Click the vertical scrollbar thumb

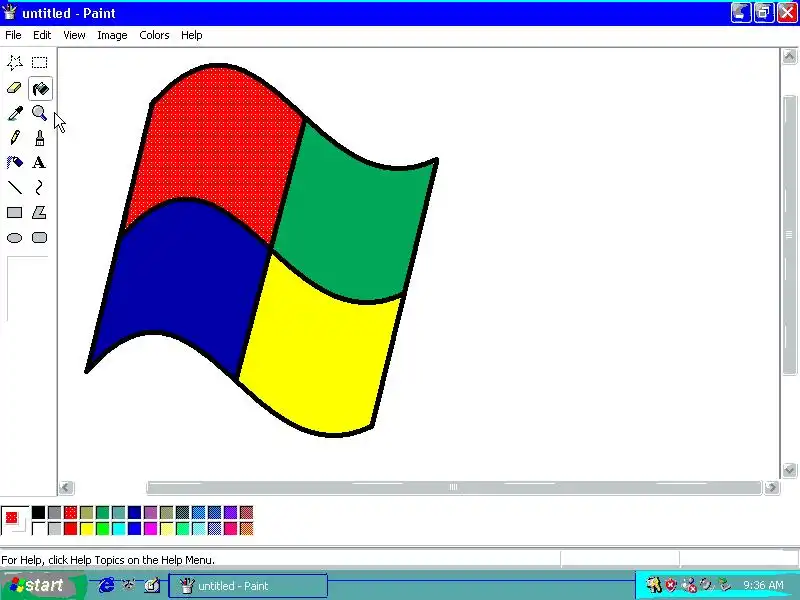pos(789,235)
